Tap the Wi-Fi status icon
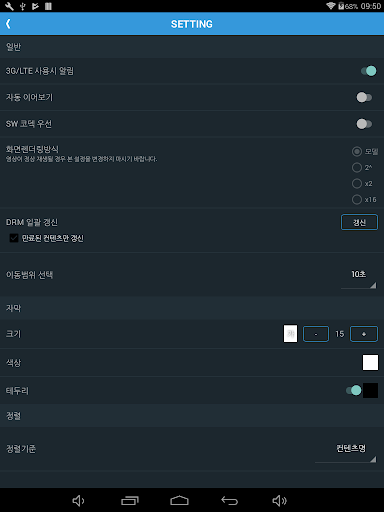Viewport: 384px width, 512px height. 330,6
